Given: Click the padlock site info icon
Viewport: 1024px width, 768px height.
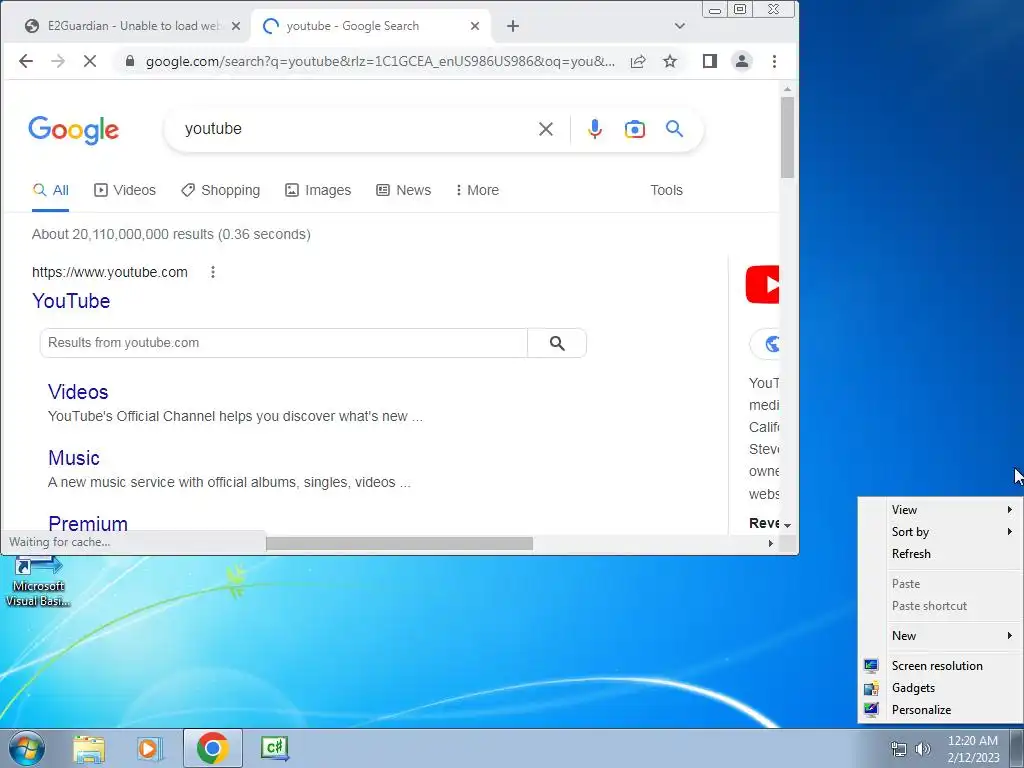Looking at the screenshot, I should pyautogui.click(x=130, y=61).
